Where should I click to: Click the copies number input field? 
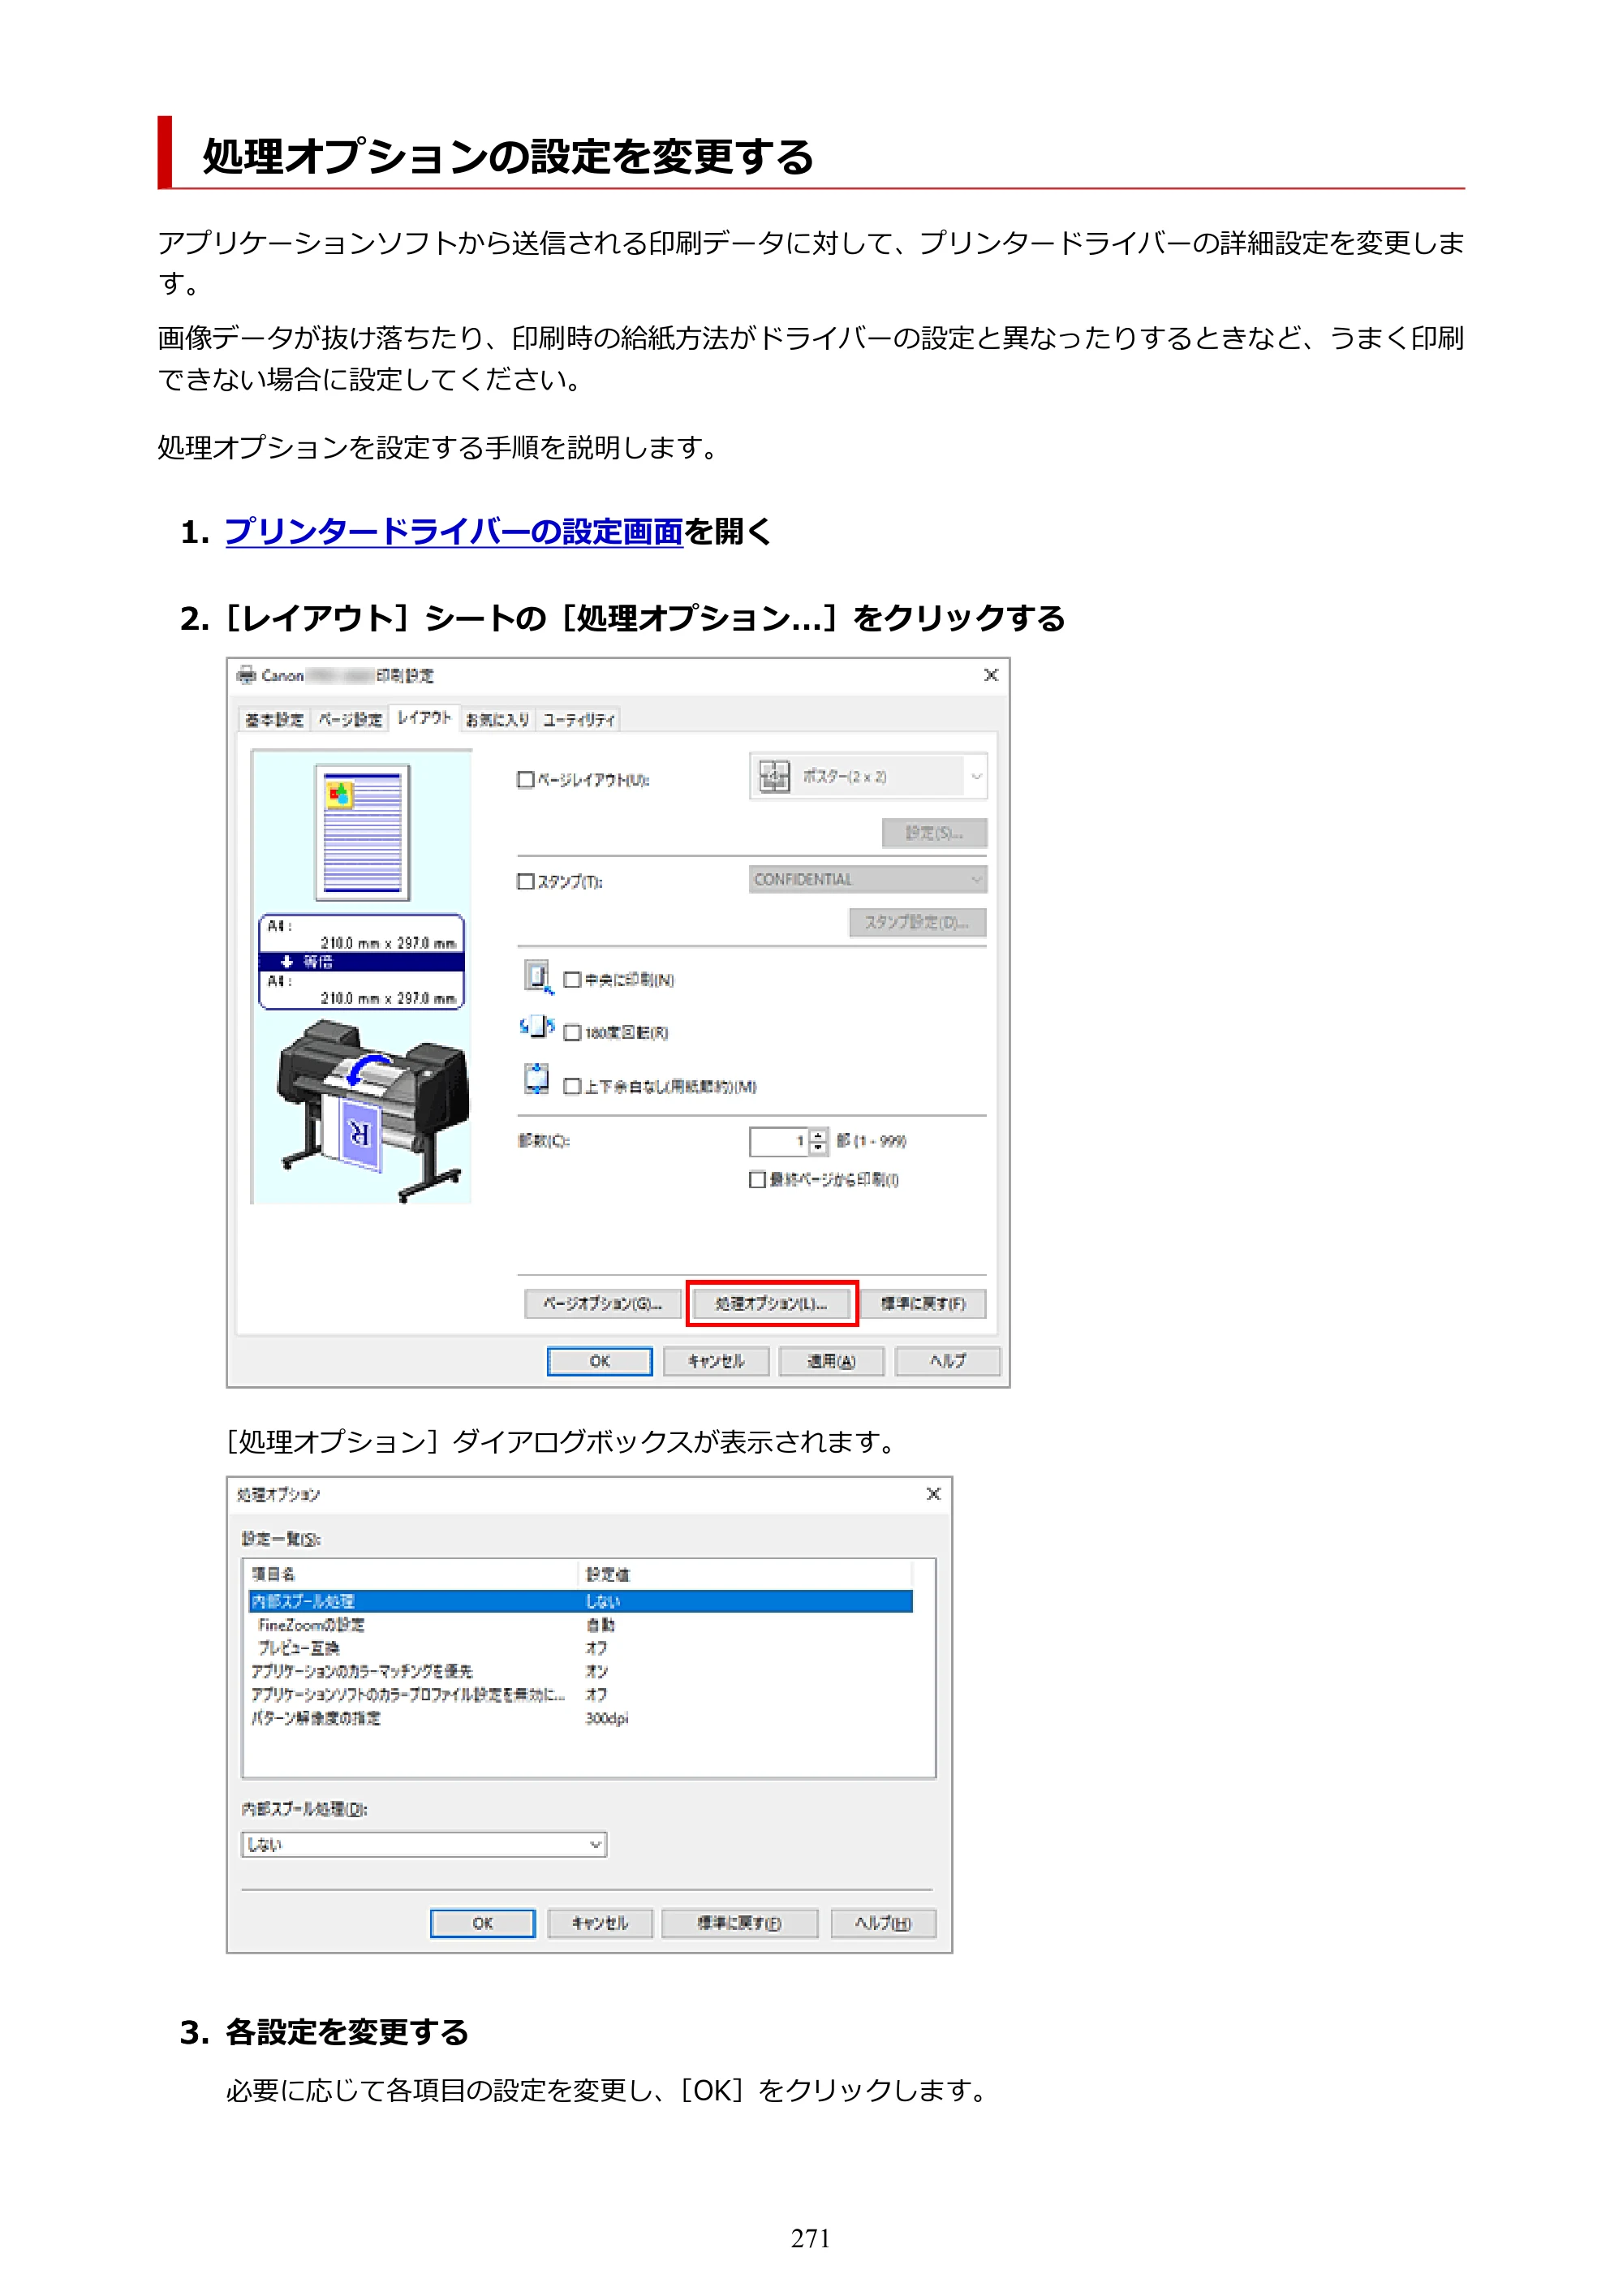tap(778, 1141)
